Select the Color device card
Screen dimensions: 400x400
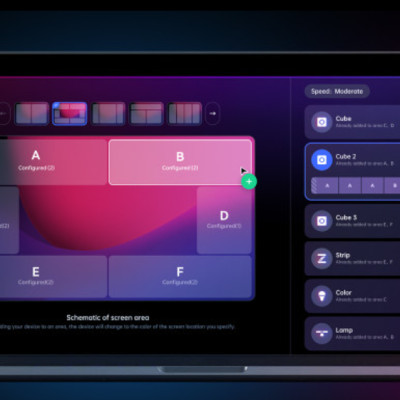(352, 296)
